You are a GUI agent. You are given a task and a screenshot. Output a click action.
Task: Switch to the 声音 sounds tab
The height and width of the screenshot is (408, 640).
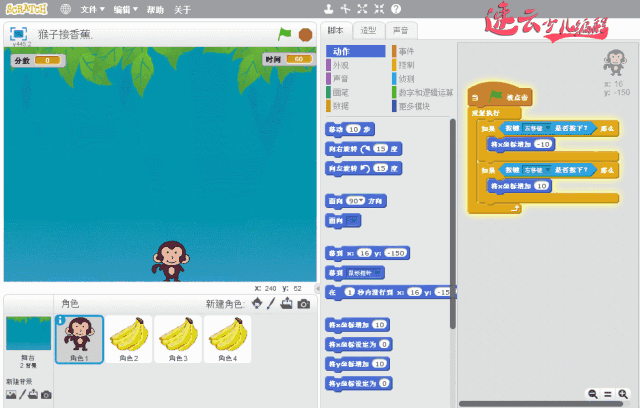click(x=401, y=31)
